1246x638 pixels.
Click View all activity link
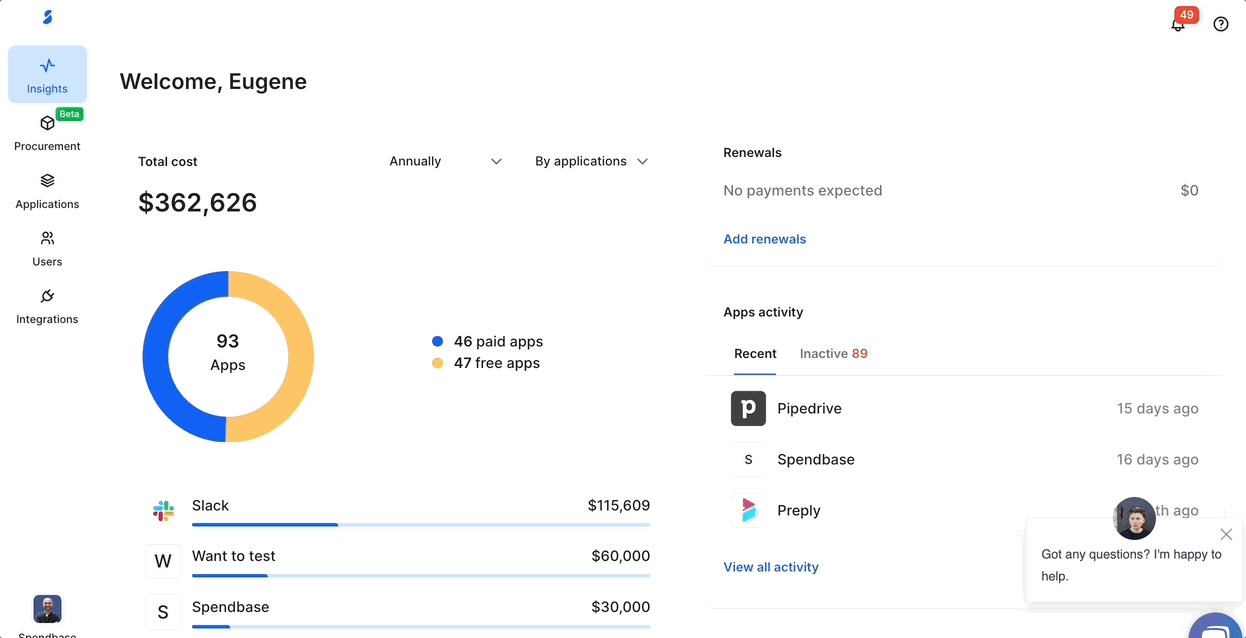click(771, 567)
